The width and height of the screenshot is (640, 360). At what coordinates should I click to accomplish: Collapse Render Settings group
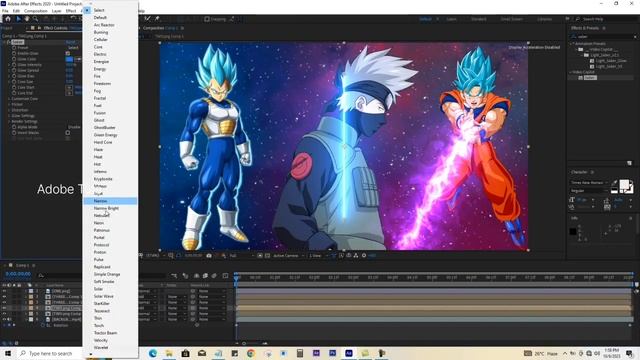click(9, 122)
